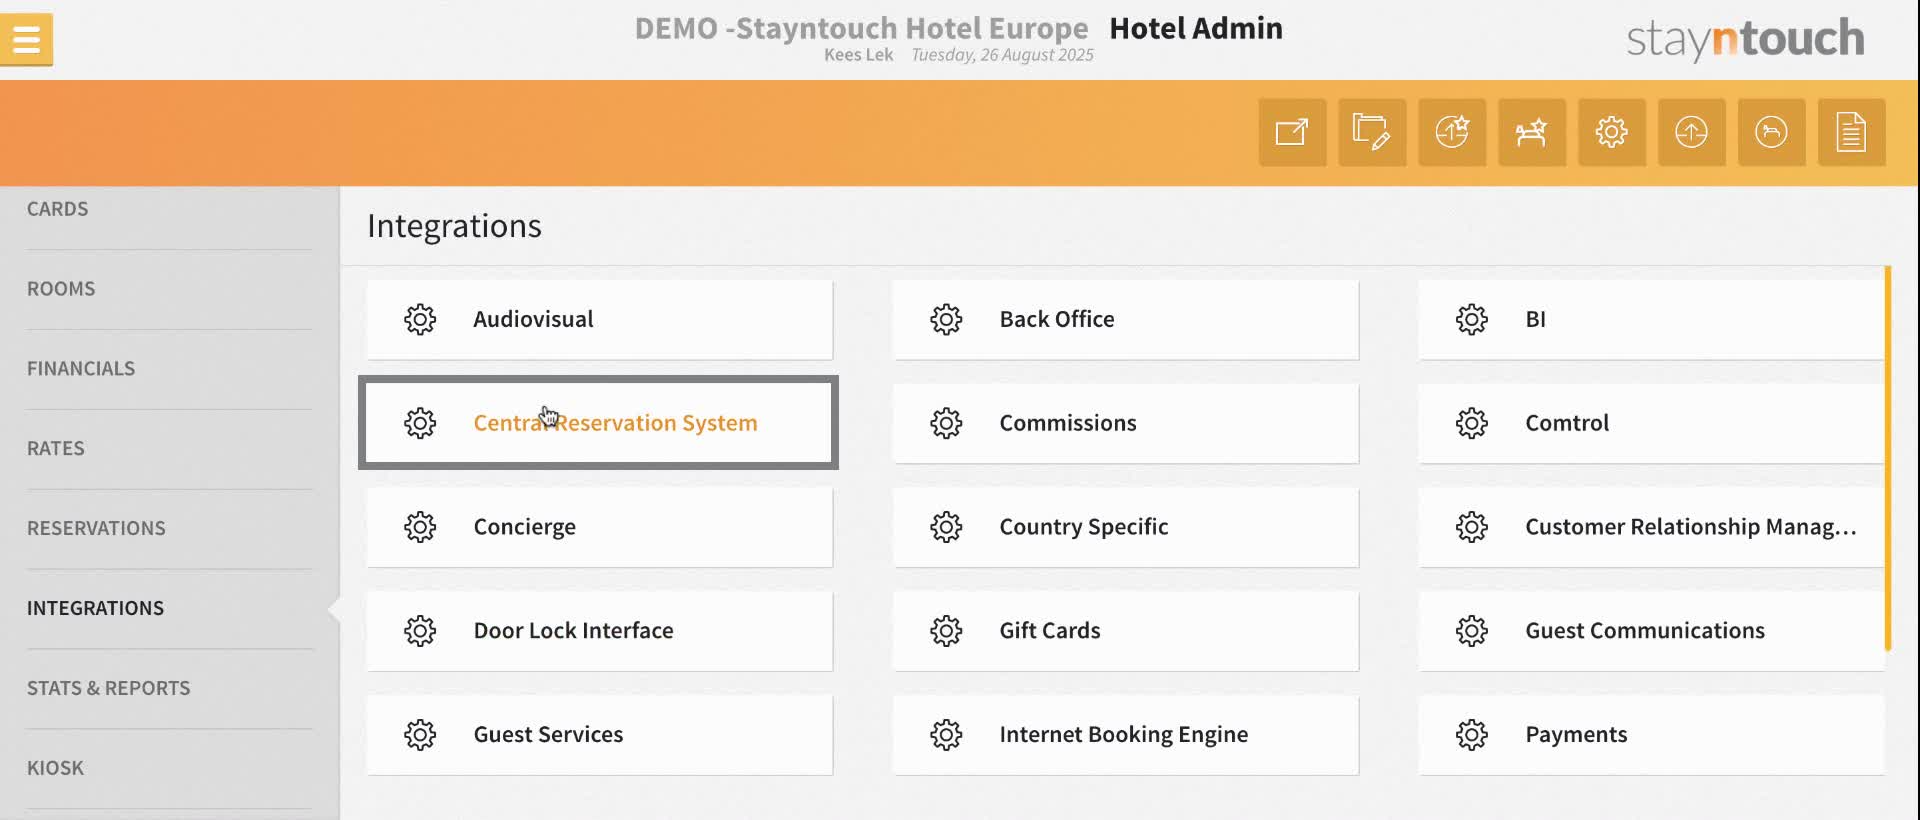Open the Internet Booking Engine integration
The height and width of the screenshot is (820, 1920).
coord(1125,735)
